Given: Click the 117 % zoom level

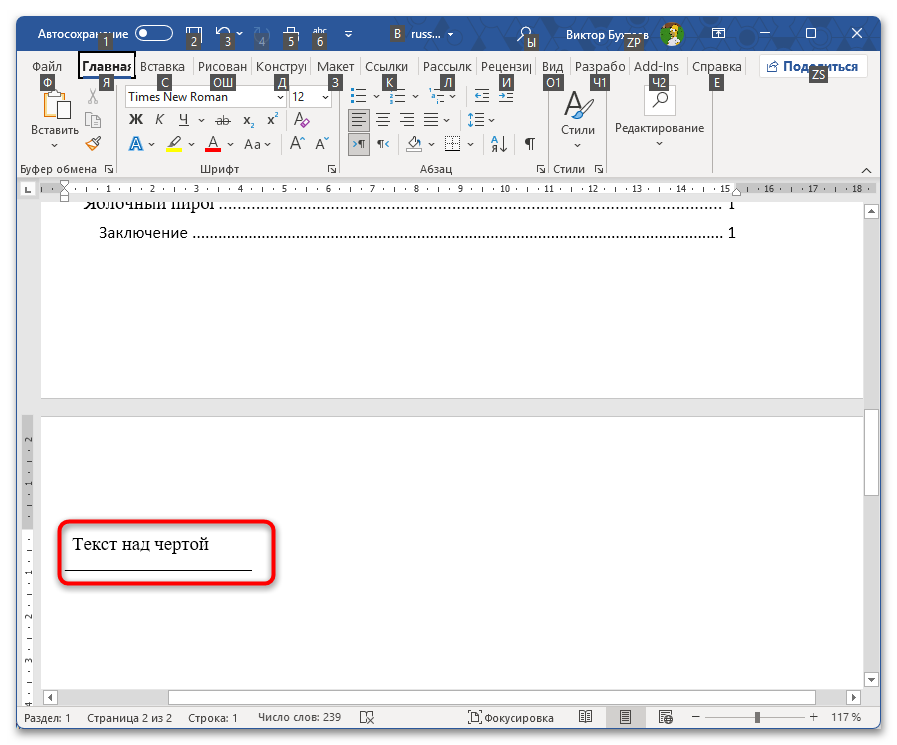Looking at the screenshot, I should coord(846,717).
